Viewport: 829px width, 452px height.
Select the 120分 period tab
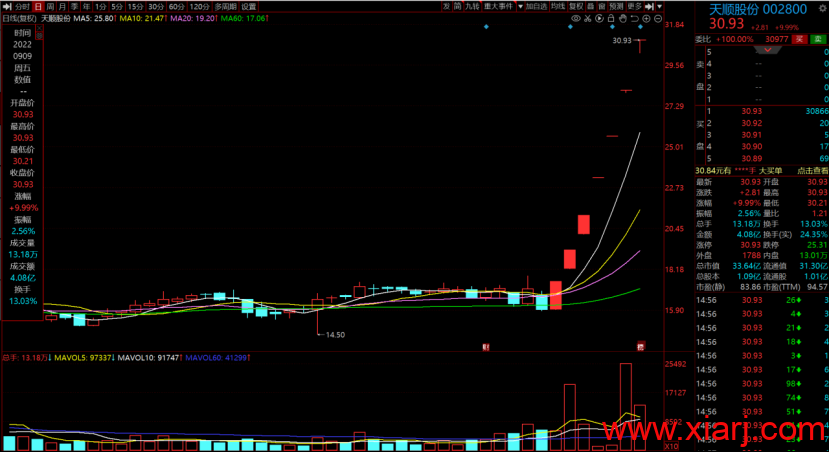tap(199, 6)
